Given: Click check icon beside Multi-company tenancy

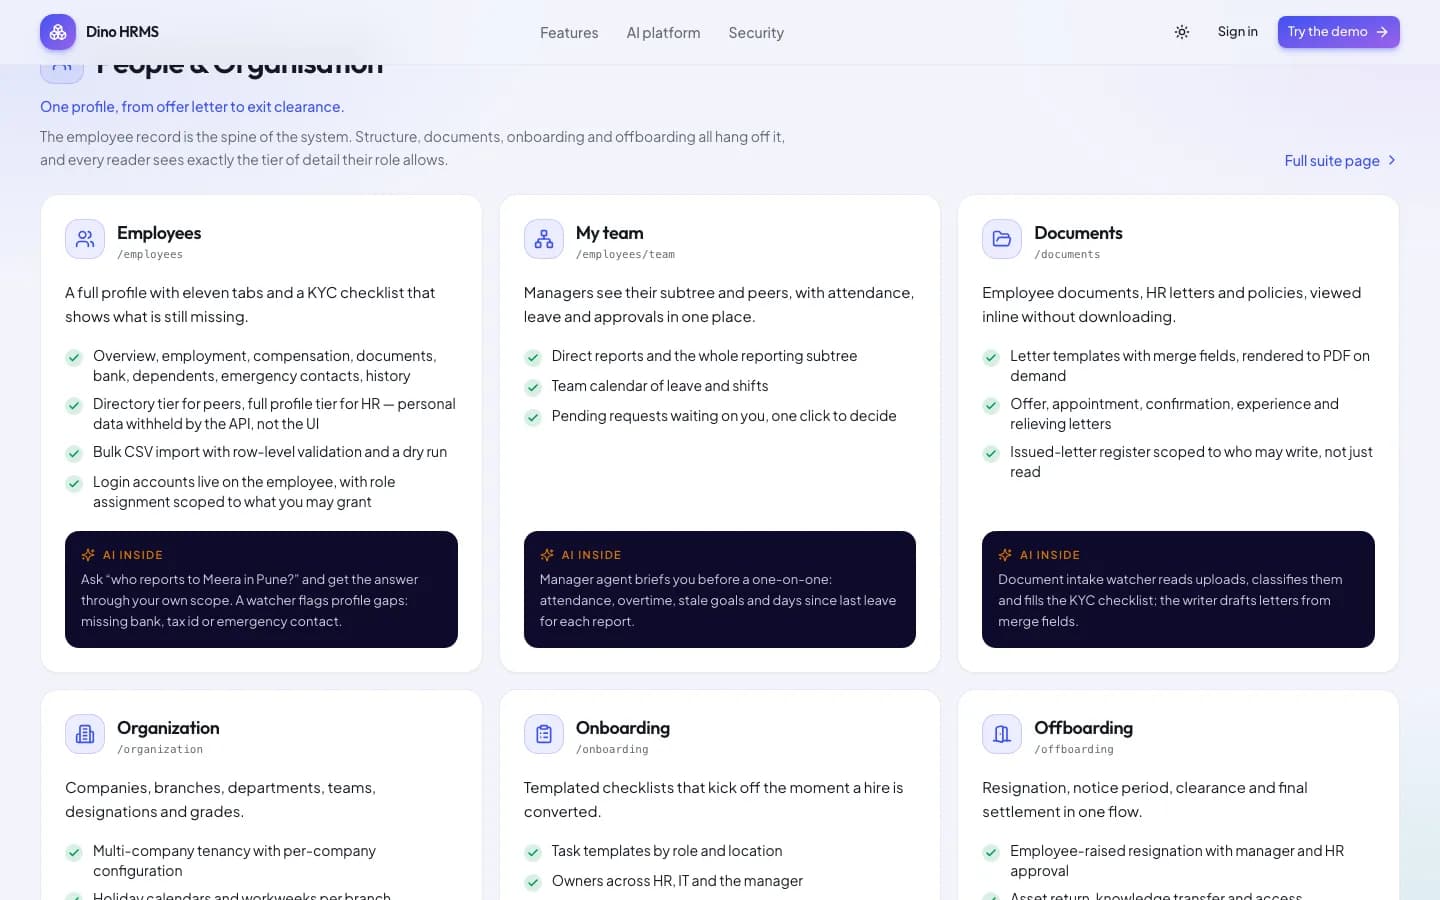Looking at the screenshot, I should tap(74, 852).
